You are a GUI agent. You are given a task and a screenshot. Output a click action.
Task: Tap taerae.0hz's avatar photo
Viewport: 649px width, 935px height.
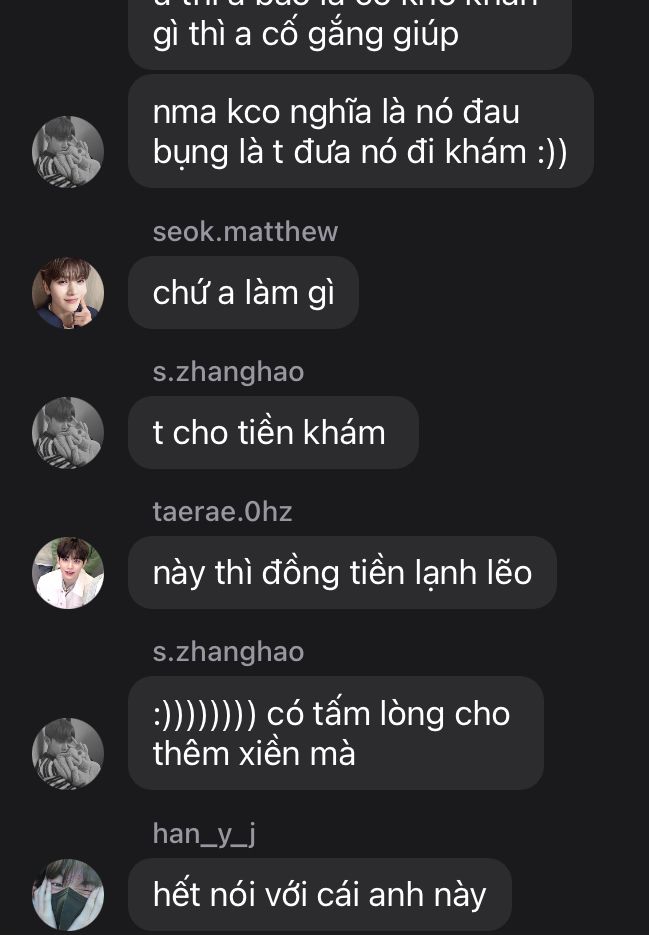68,573
